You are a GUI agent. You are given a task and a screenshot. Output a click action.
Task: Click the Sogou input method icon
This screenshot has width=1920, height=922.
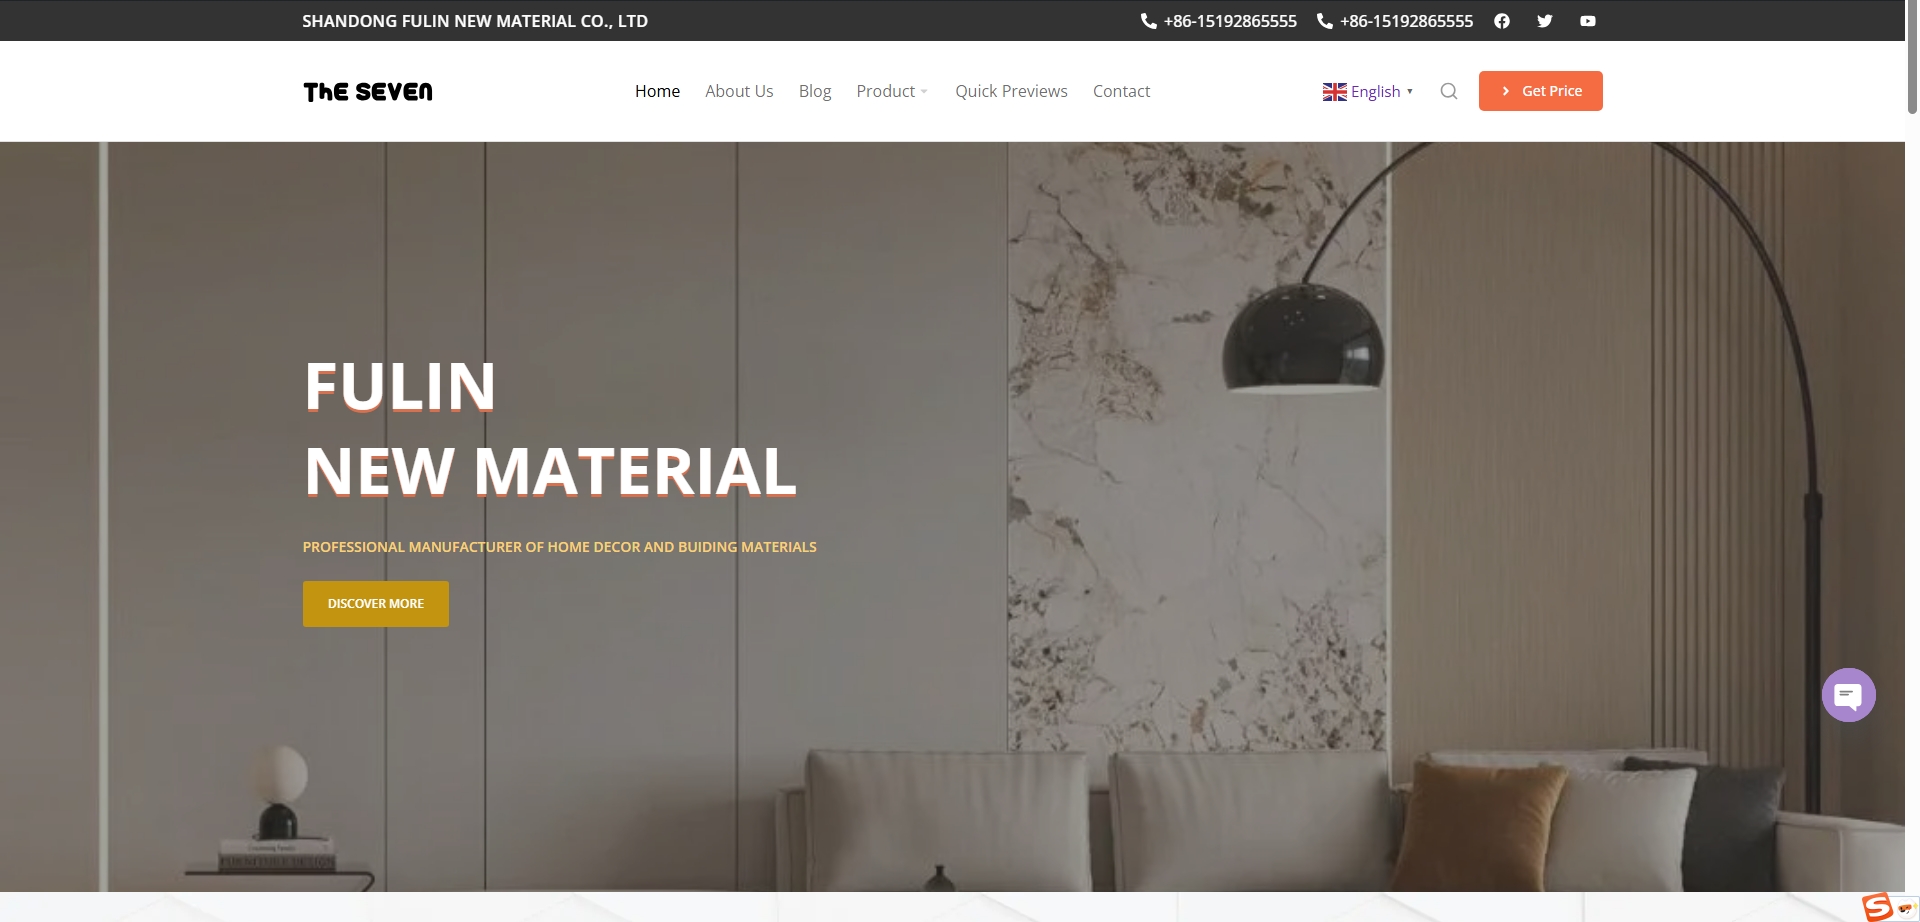pos(1878,906)
